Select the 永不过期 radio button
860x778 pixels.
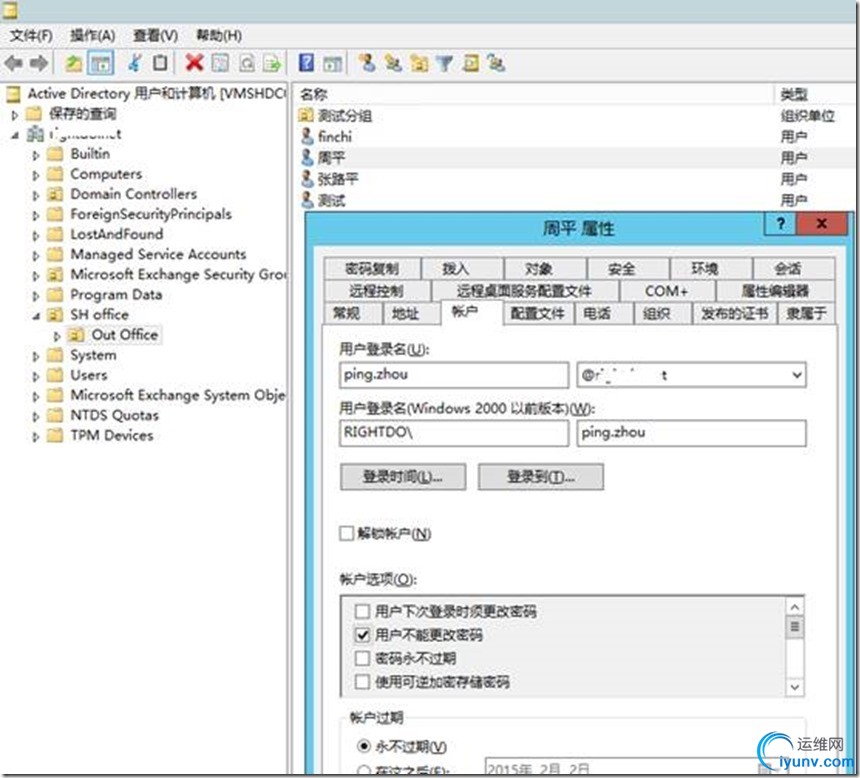(x=364, y=746)
